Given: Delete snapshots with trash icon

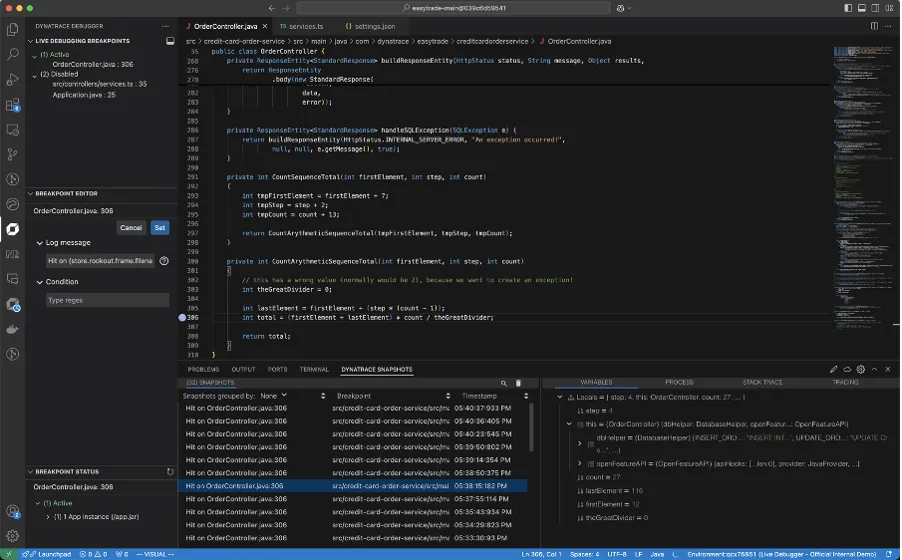Looking at the screenshot, I should coord(518,383).
